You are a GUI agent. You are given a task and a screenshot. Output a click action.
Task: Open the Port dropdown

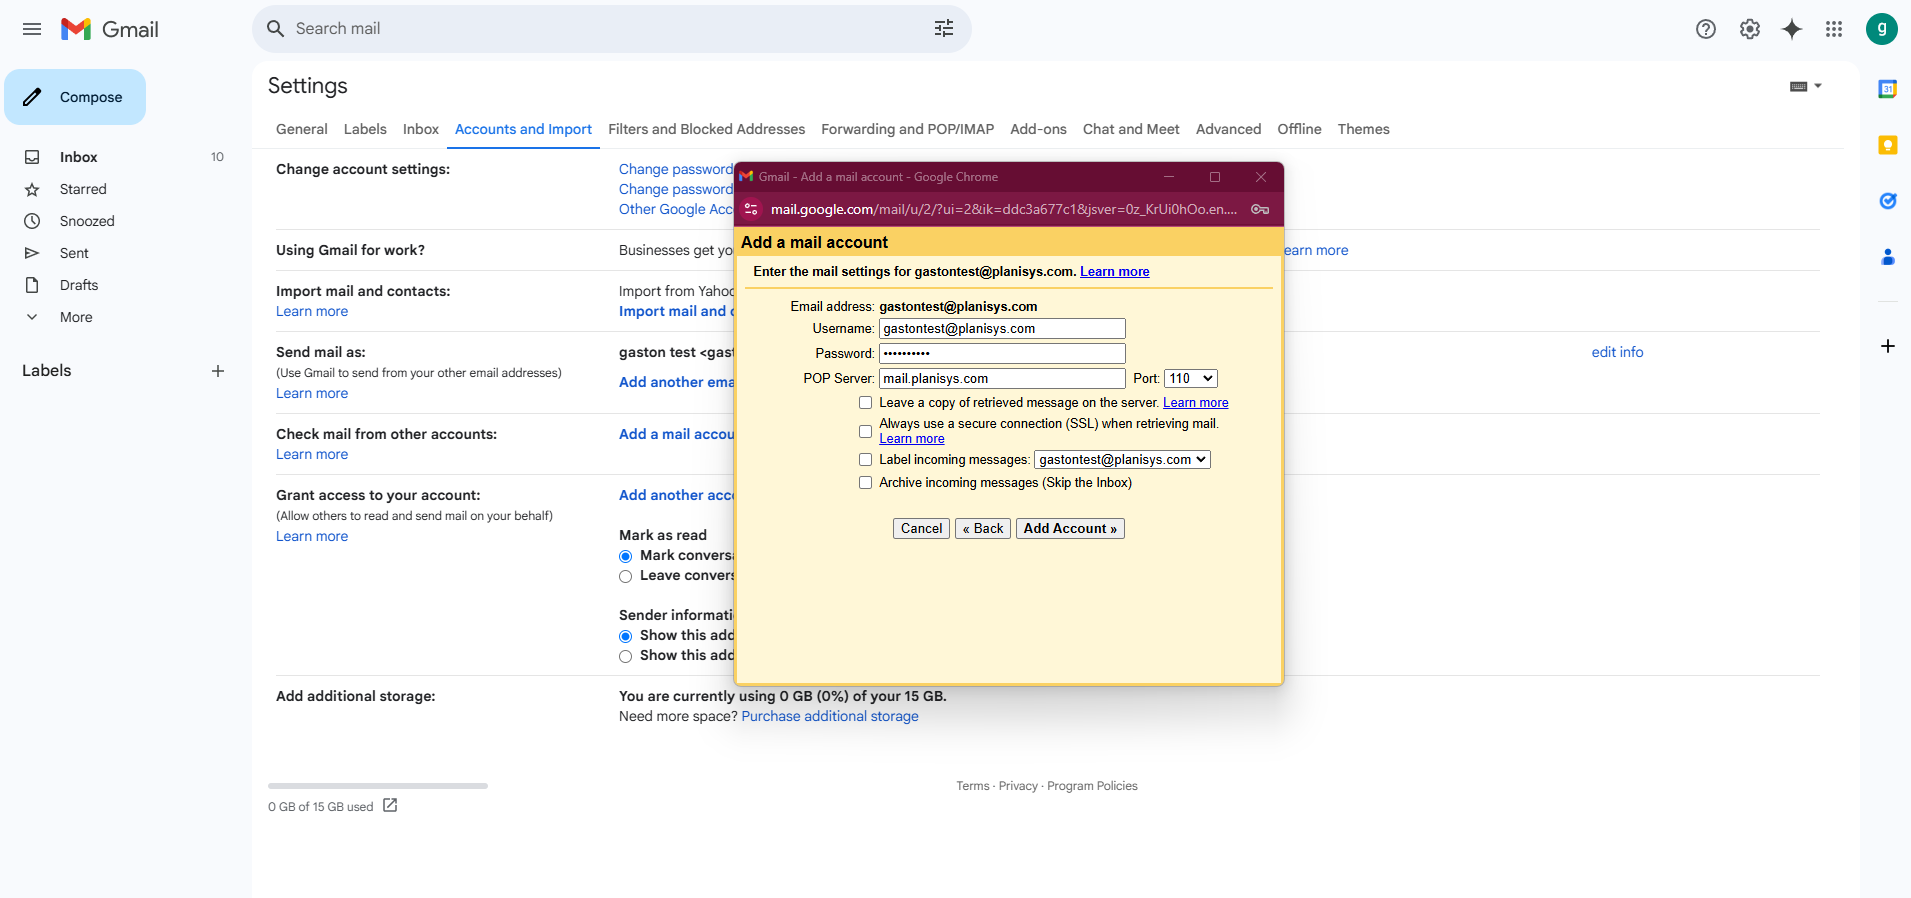pos(1190,379)
